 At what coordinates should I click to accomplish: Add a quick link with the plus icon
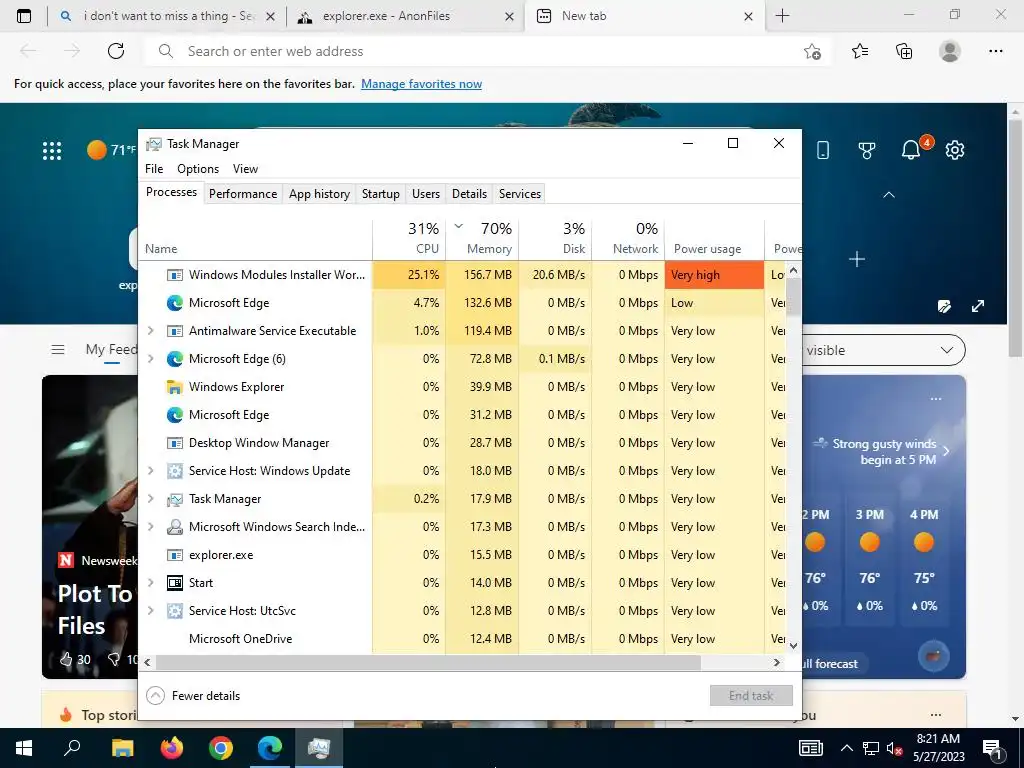[x=857, y=259]
